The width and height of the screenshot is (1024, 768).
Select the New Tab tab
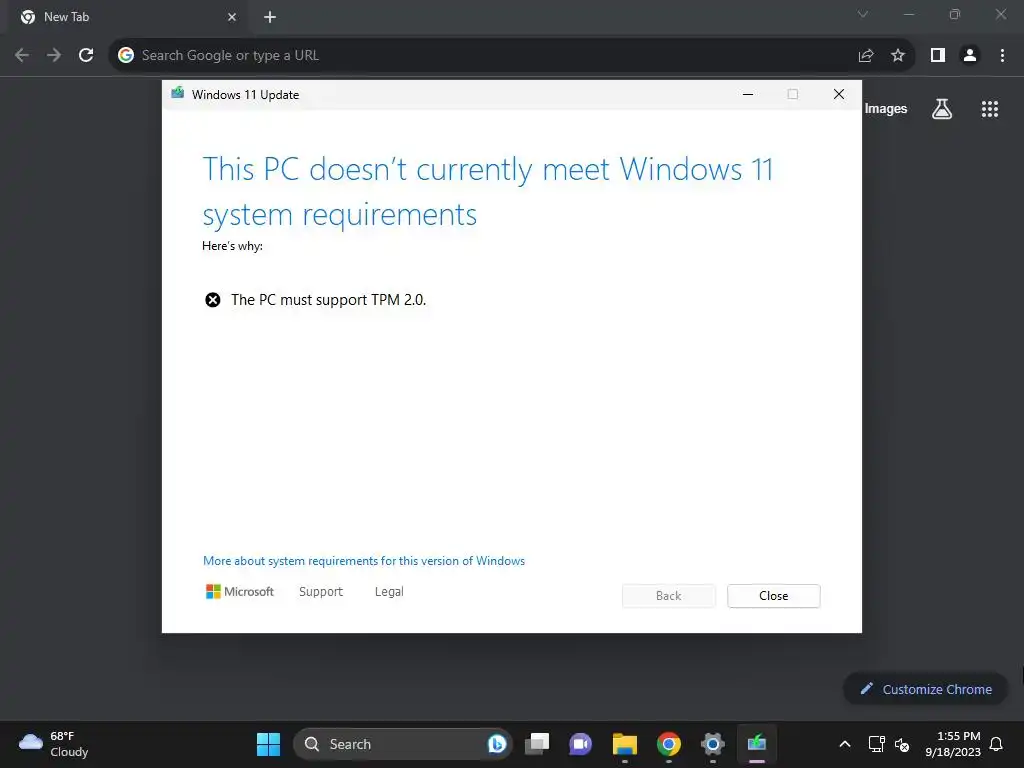click(x=127, y=17)
